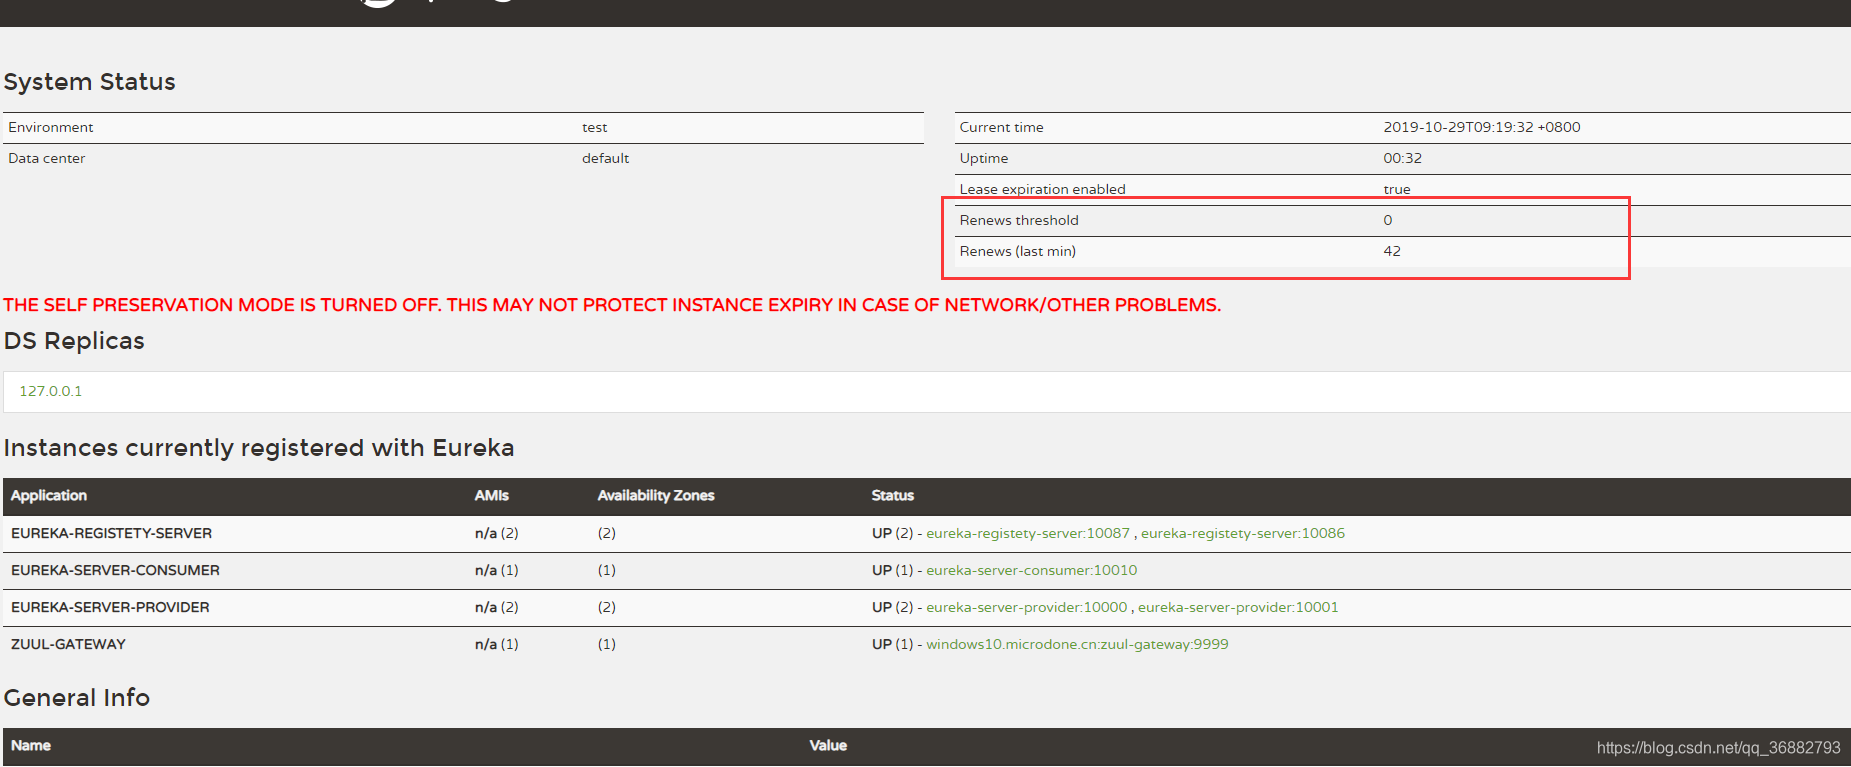Select the Current time label
The image size is (1851, 767).
pos(1002,127)
